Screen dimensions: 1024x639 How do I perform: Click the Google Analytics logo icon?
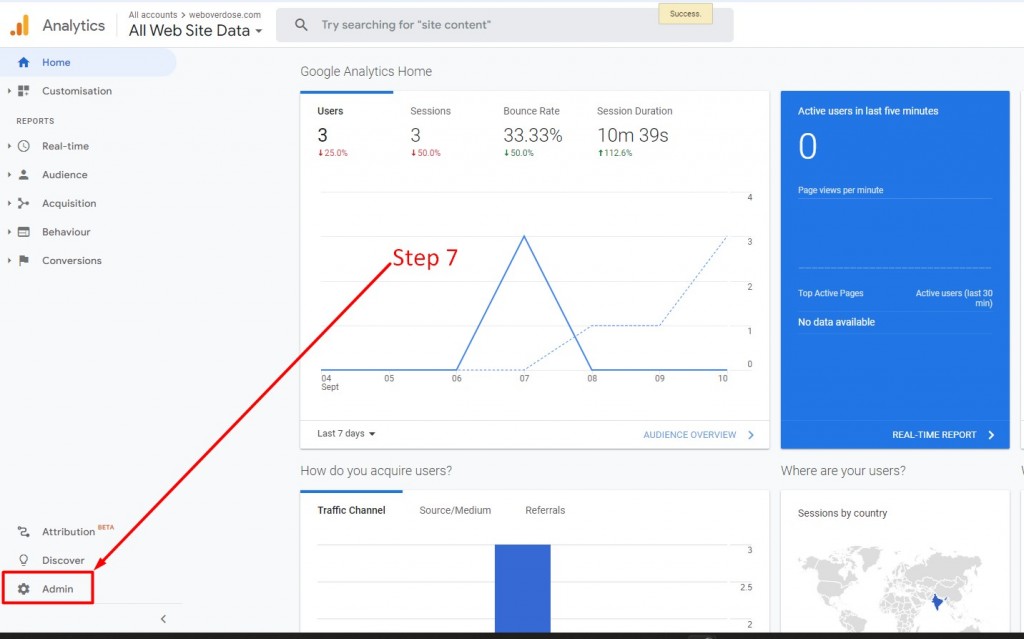point(20,25)
